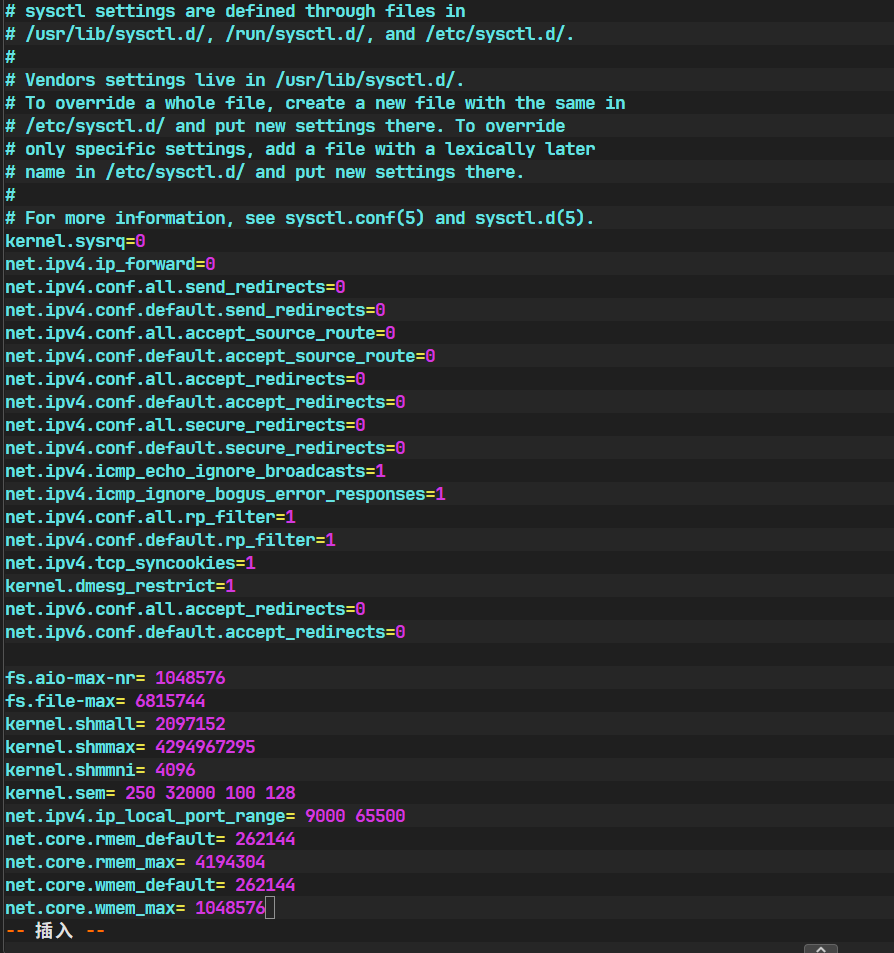The image size is (894, 953).
Task: Click net.core.rmem_max value 4194304
Action: [x=230, y=862]
